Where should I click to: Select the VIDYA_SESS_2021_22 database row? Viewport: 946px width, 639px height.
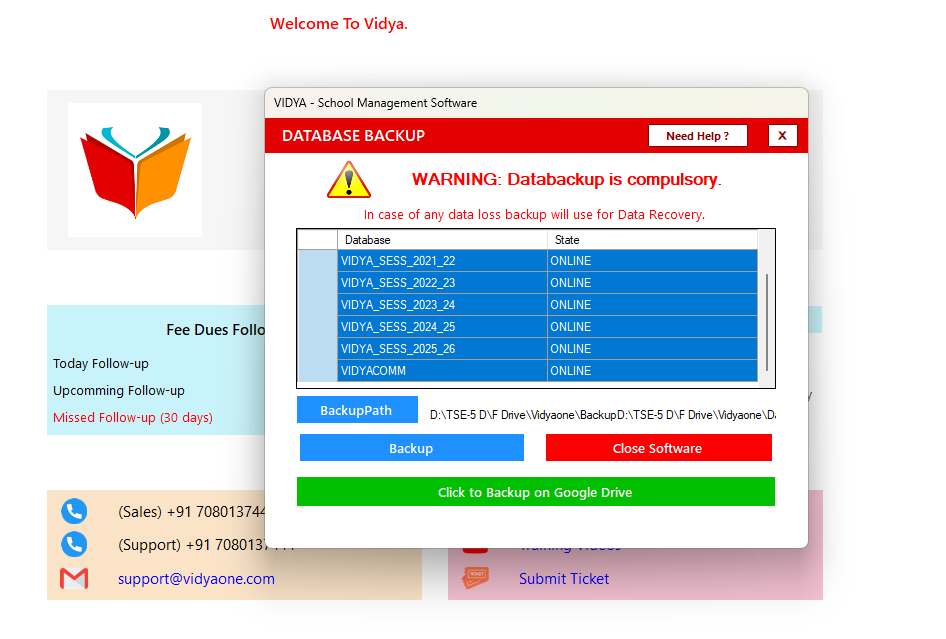528,261
